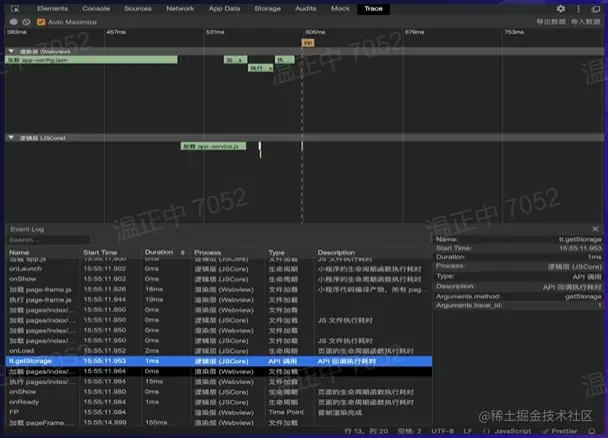The height and width of the screenshot is (438, 608).
Task: Click the Start Time column header
Action: pyautogui.click(x=100, y=252)
